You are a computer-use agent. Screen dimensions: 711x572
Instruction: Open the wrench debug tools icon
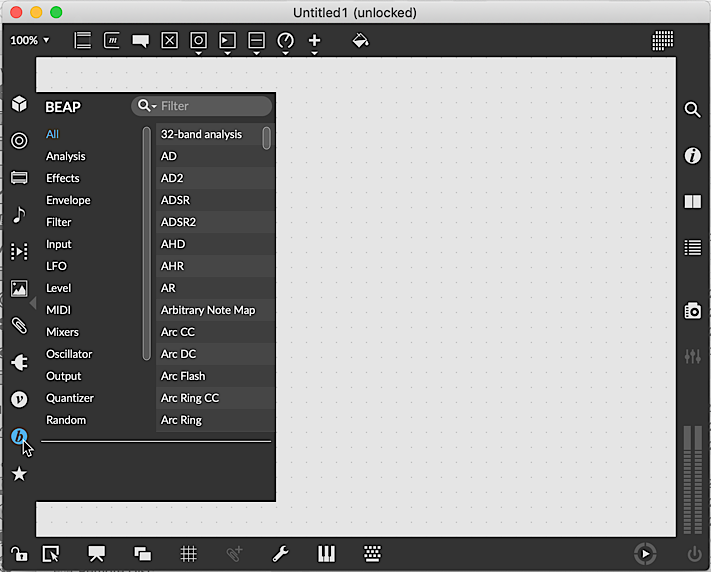pyautogui.click(x=280, y=553)
